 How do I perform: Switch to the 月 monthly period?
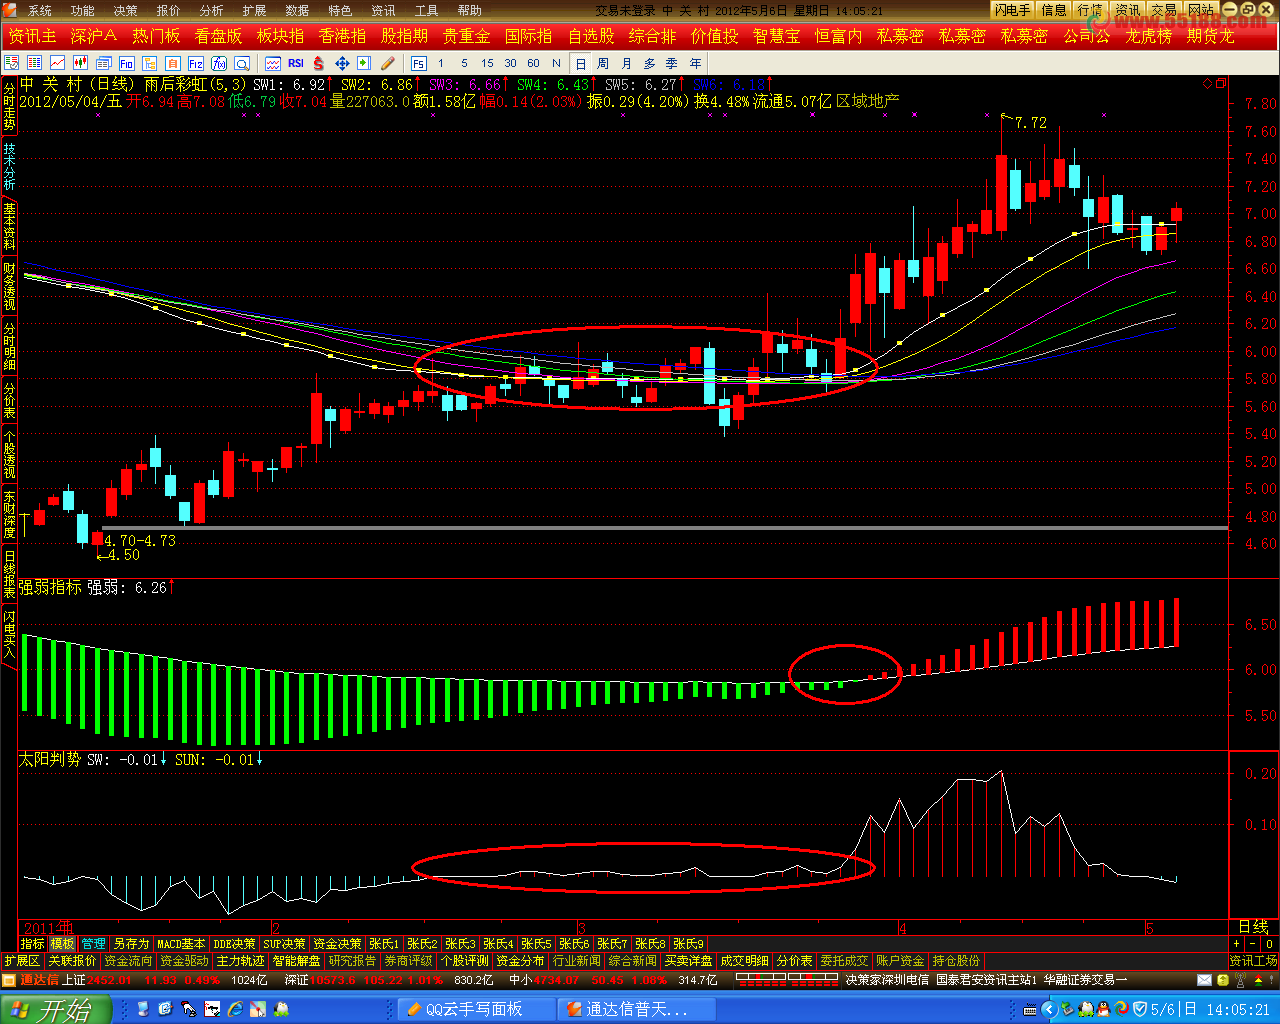pos(626,63)
